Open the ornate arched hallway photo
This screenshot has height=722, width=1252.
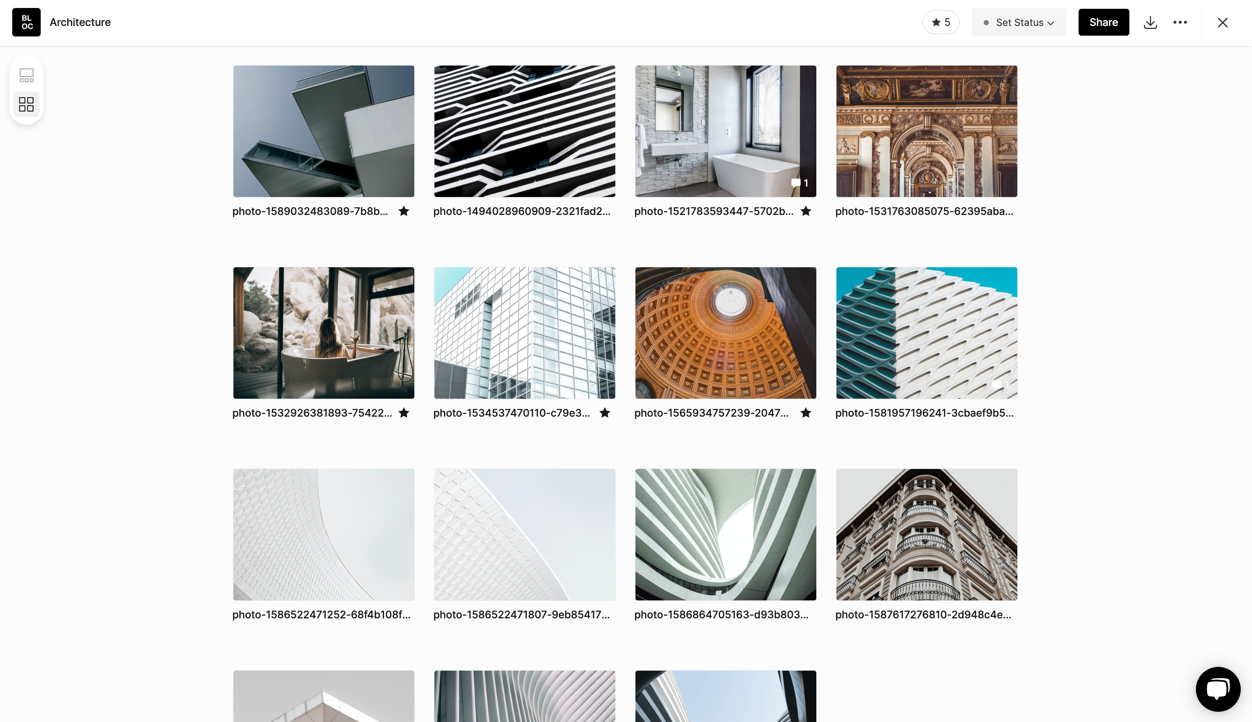(x=926, y=131)
